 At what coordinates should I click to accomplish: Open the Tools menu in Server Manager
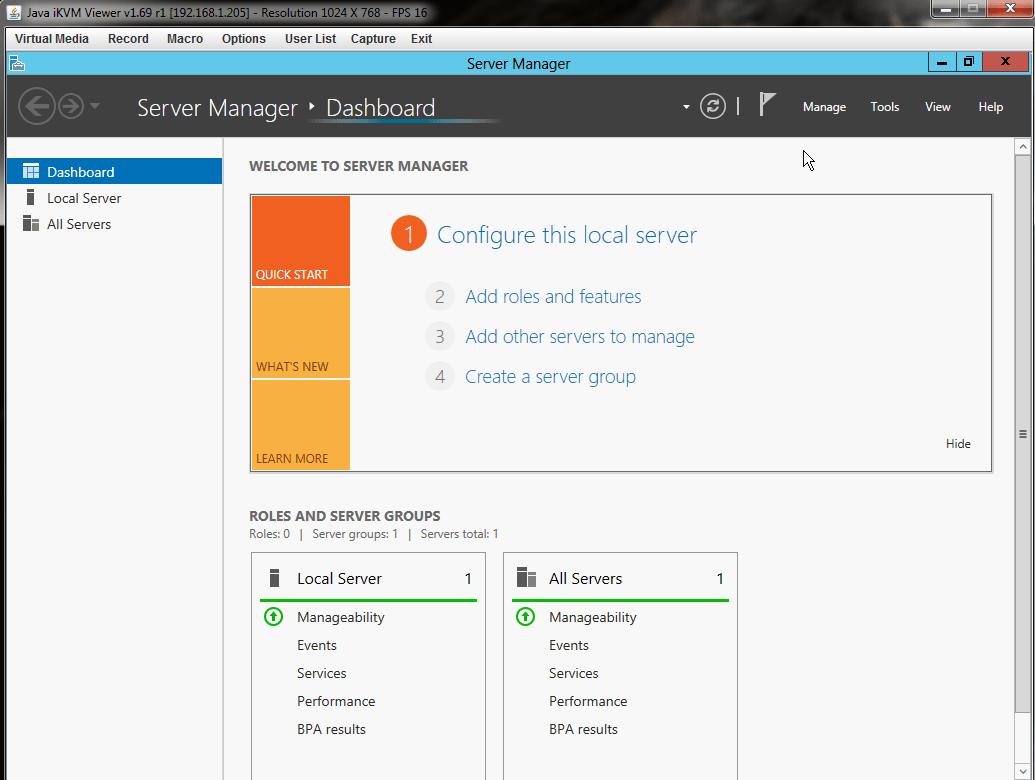click(884, 106)
